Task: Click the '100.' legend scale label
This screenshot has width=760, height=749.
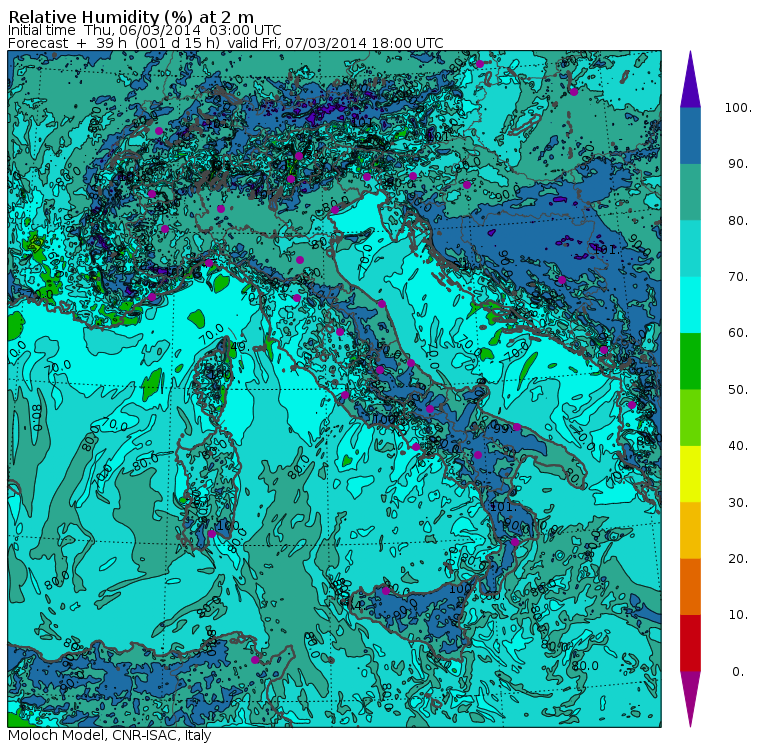Action: click(x=738, y=108)
